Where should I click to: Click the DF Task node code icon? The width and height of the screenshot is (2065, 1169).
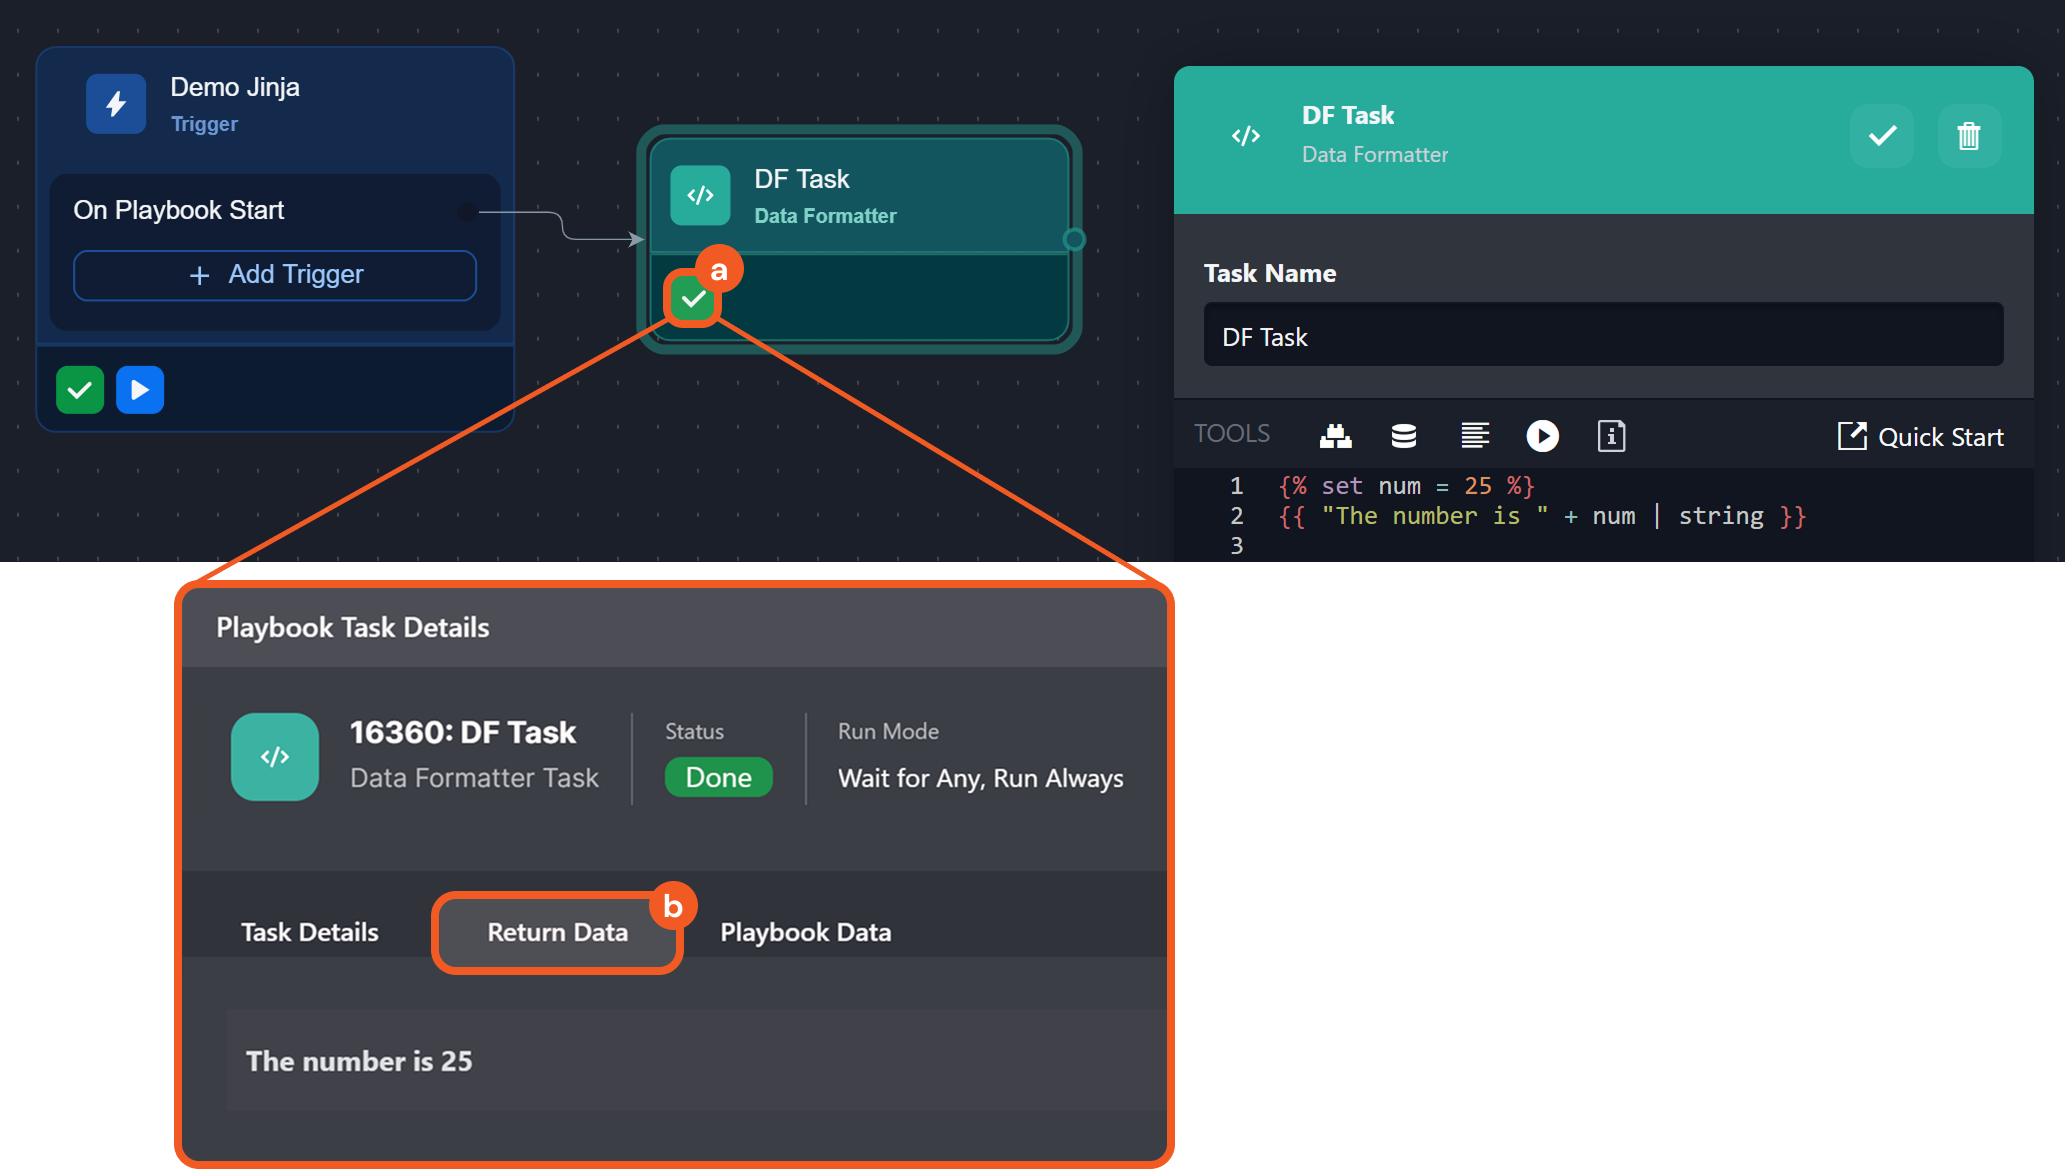click(x=700, y=195)
